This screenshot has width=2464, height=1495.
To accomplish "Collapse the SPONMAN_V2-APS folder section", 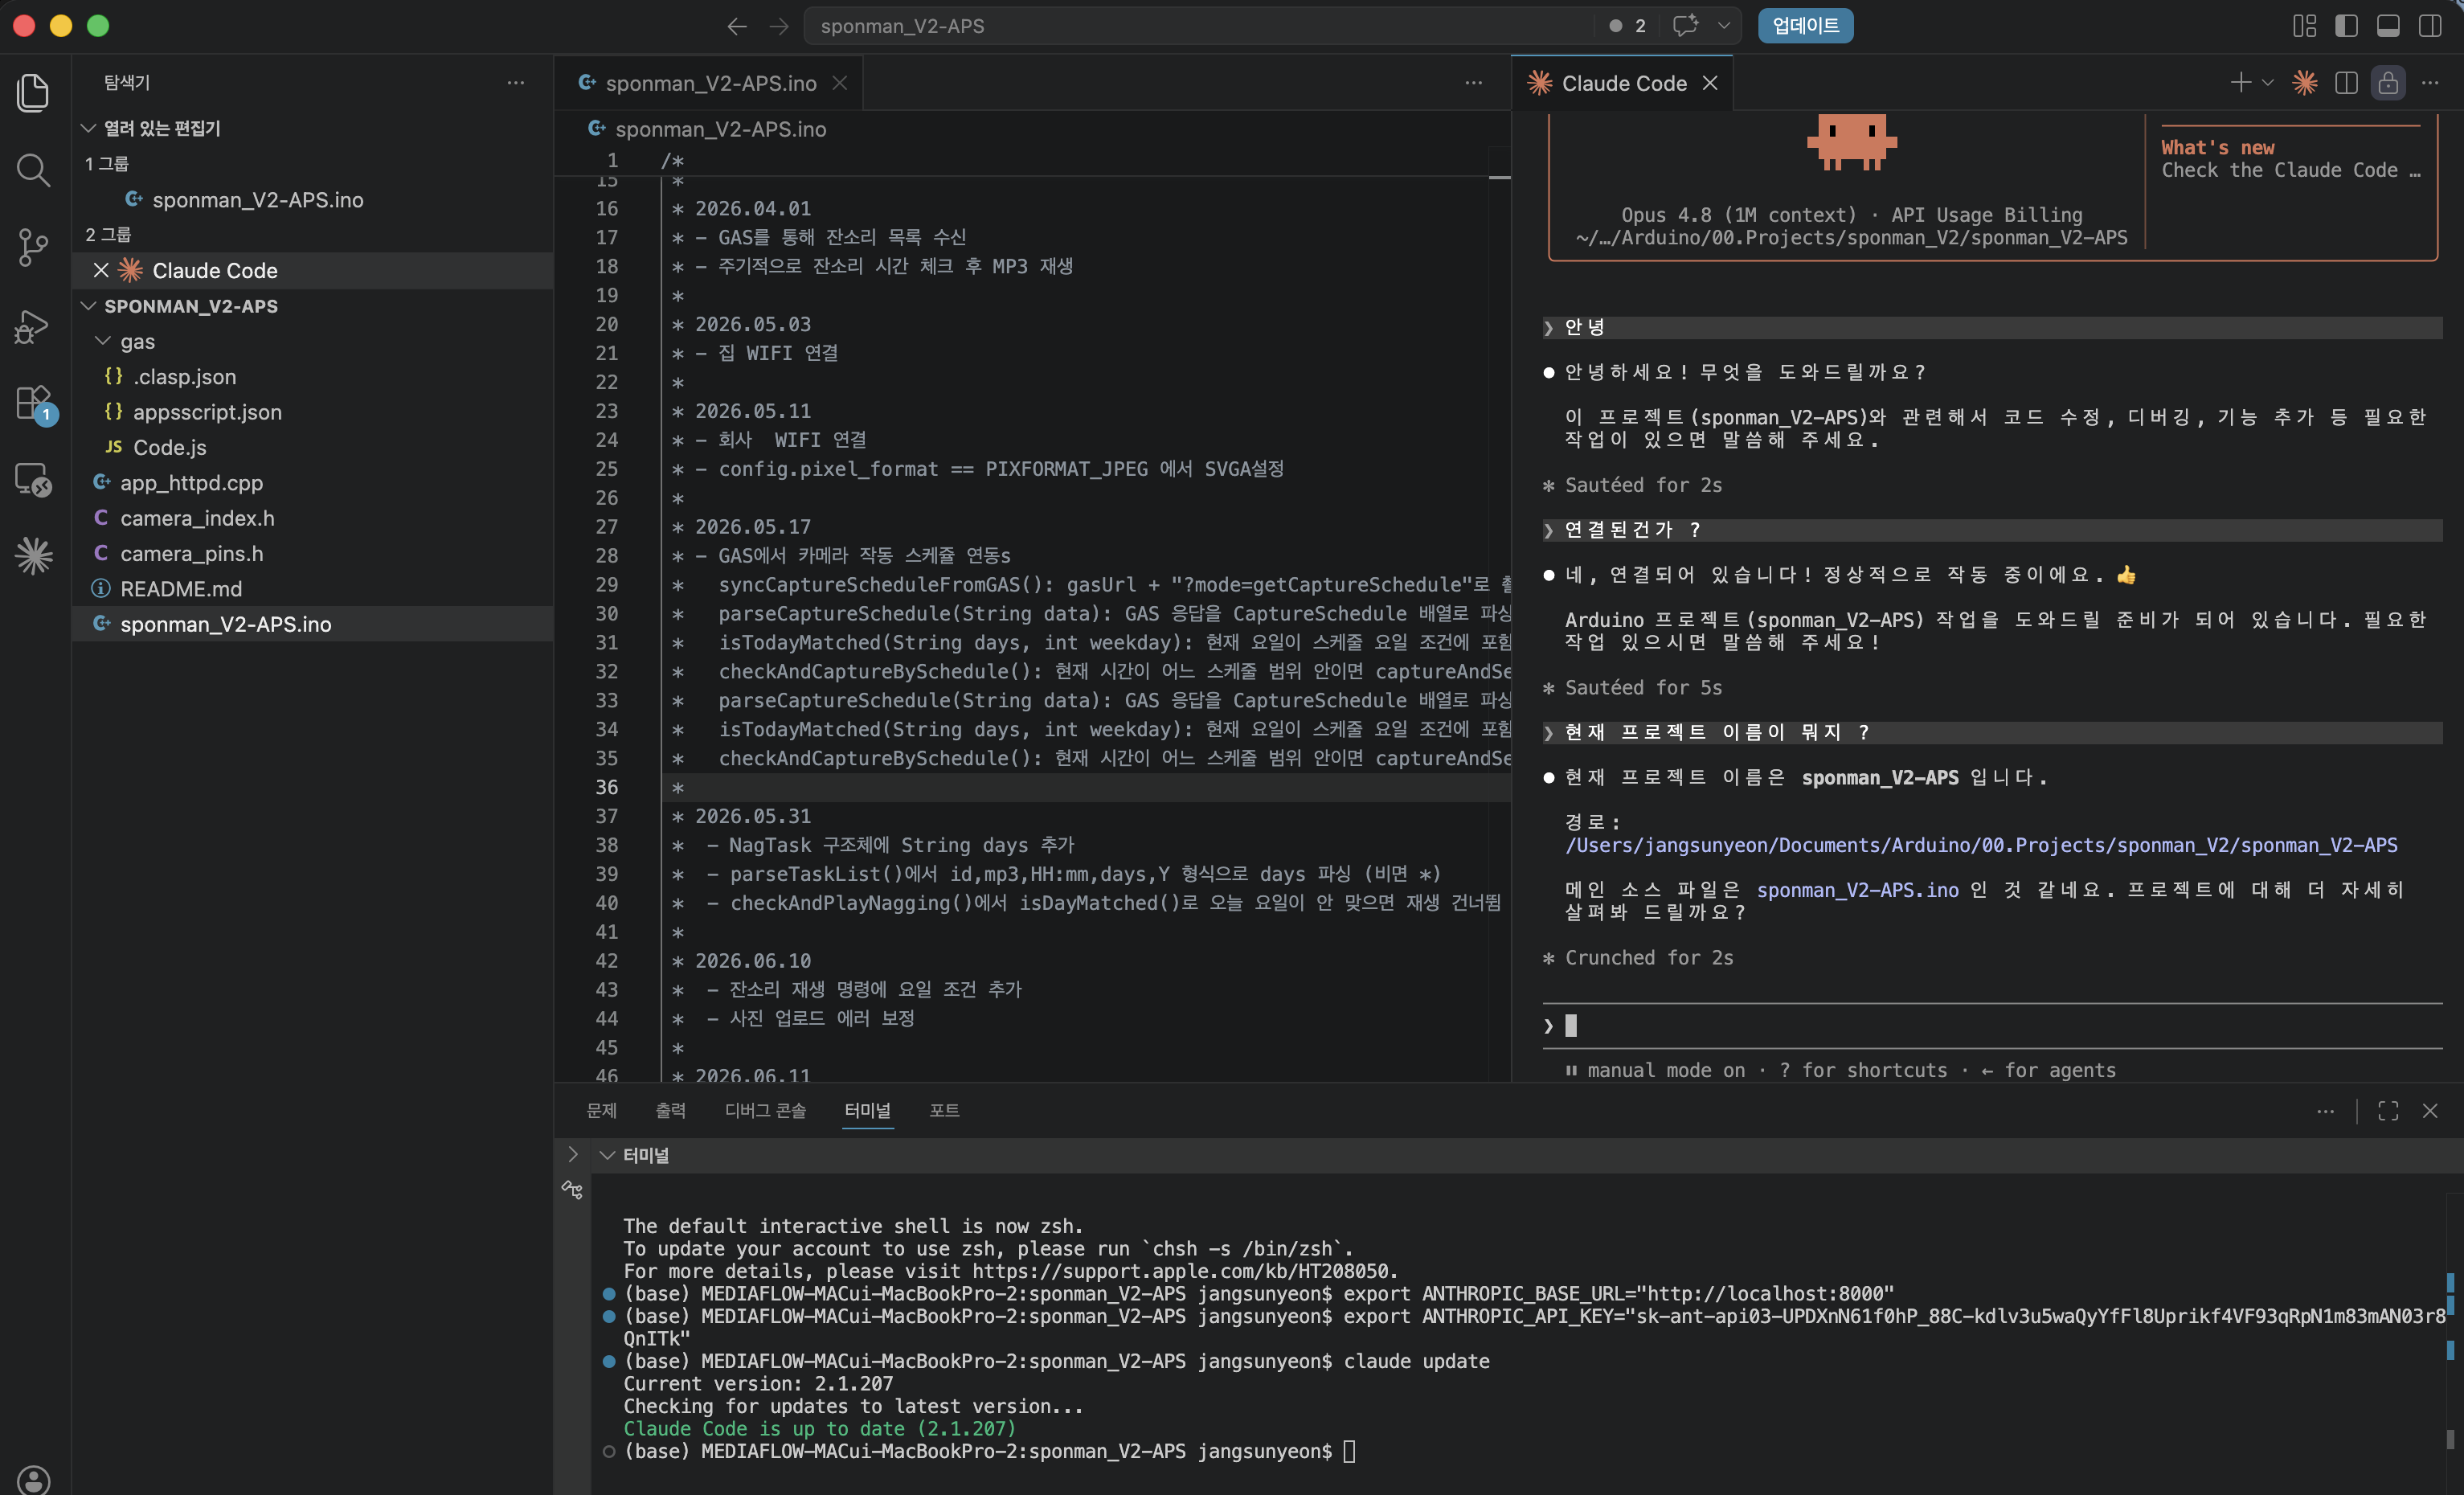I will [x=88, y=306].
